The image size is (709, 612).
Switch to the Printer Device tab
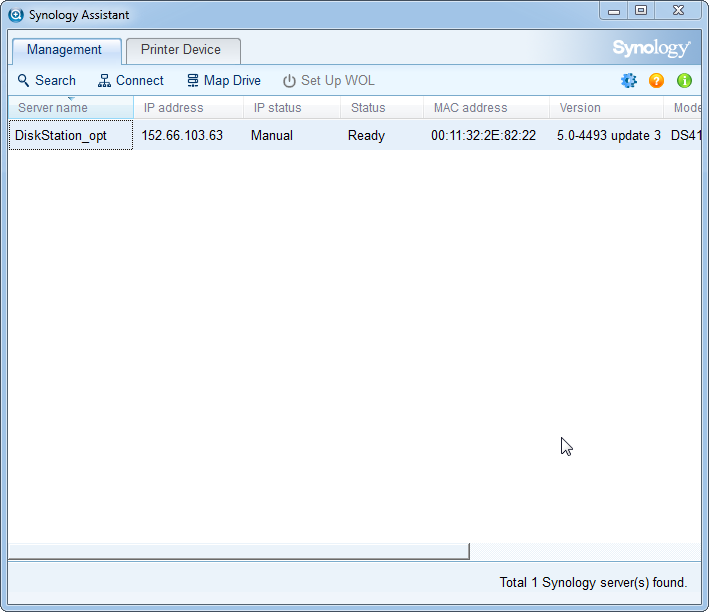[x=181, y=50]
